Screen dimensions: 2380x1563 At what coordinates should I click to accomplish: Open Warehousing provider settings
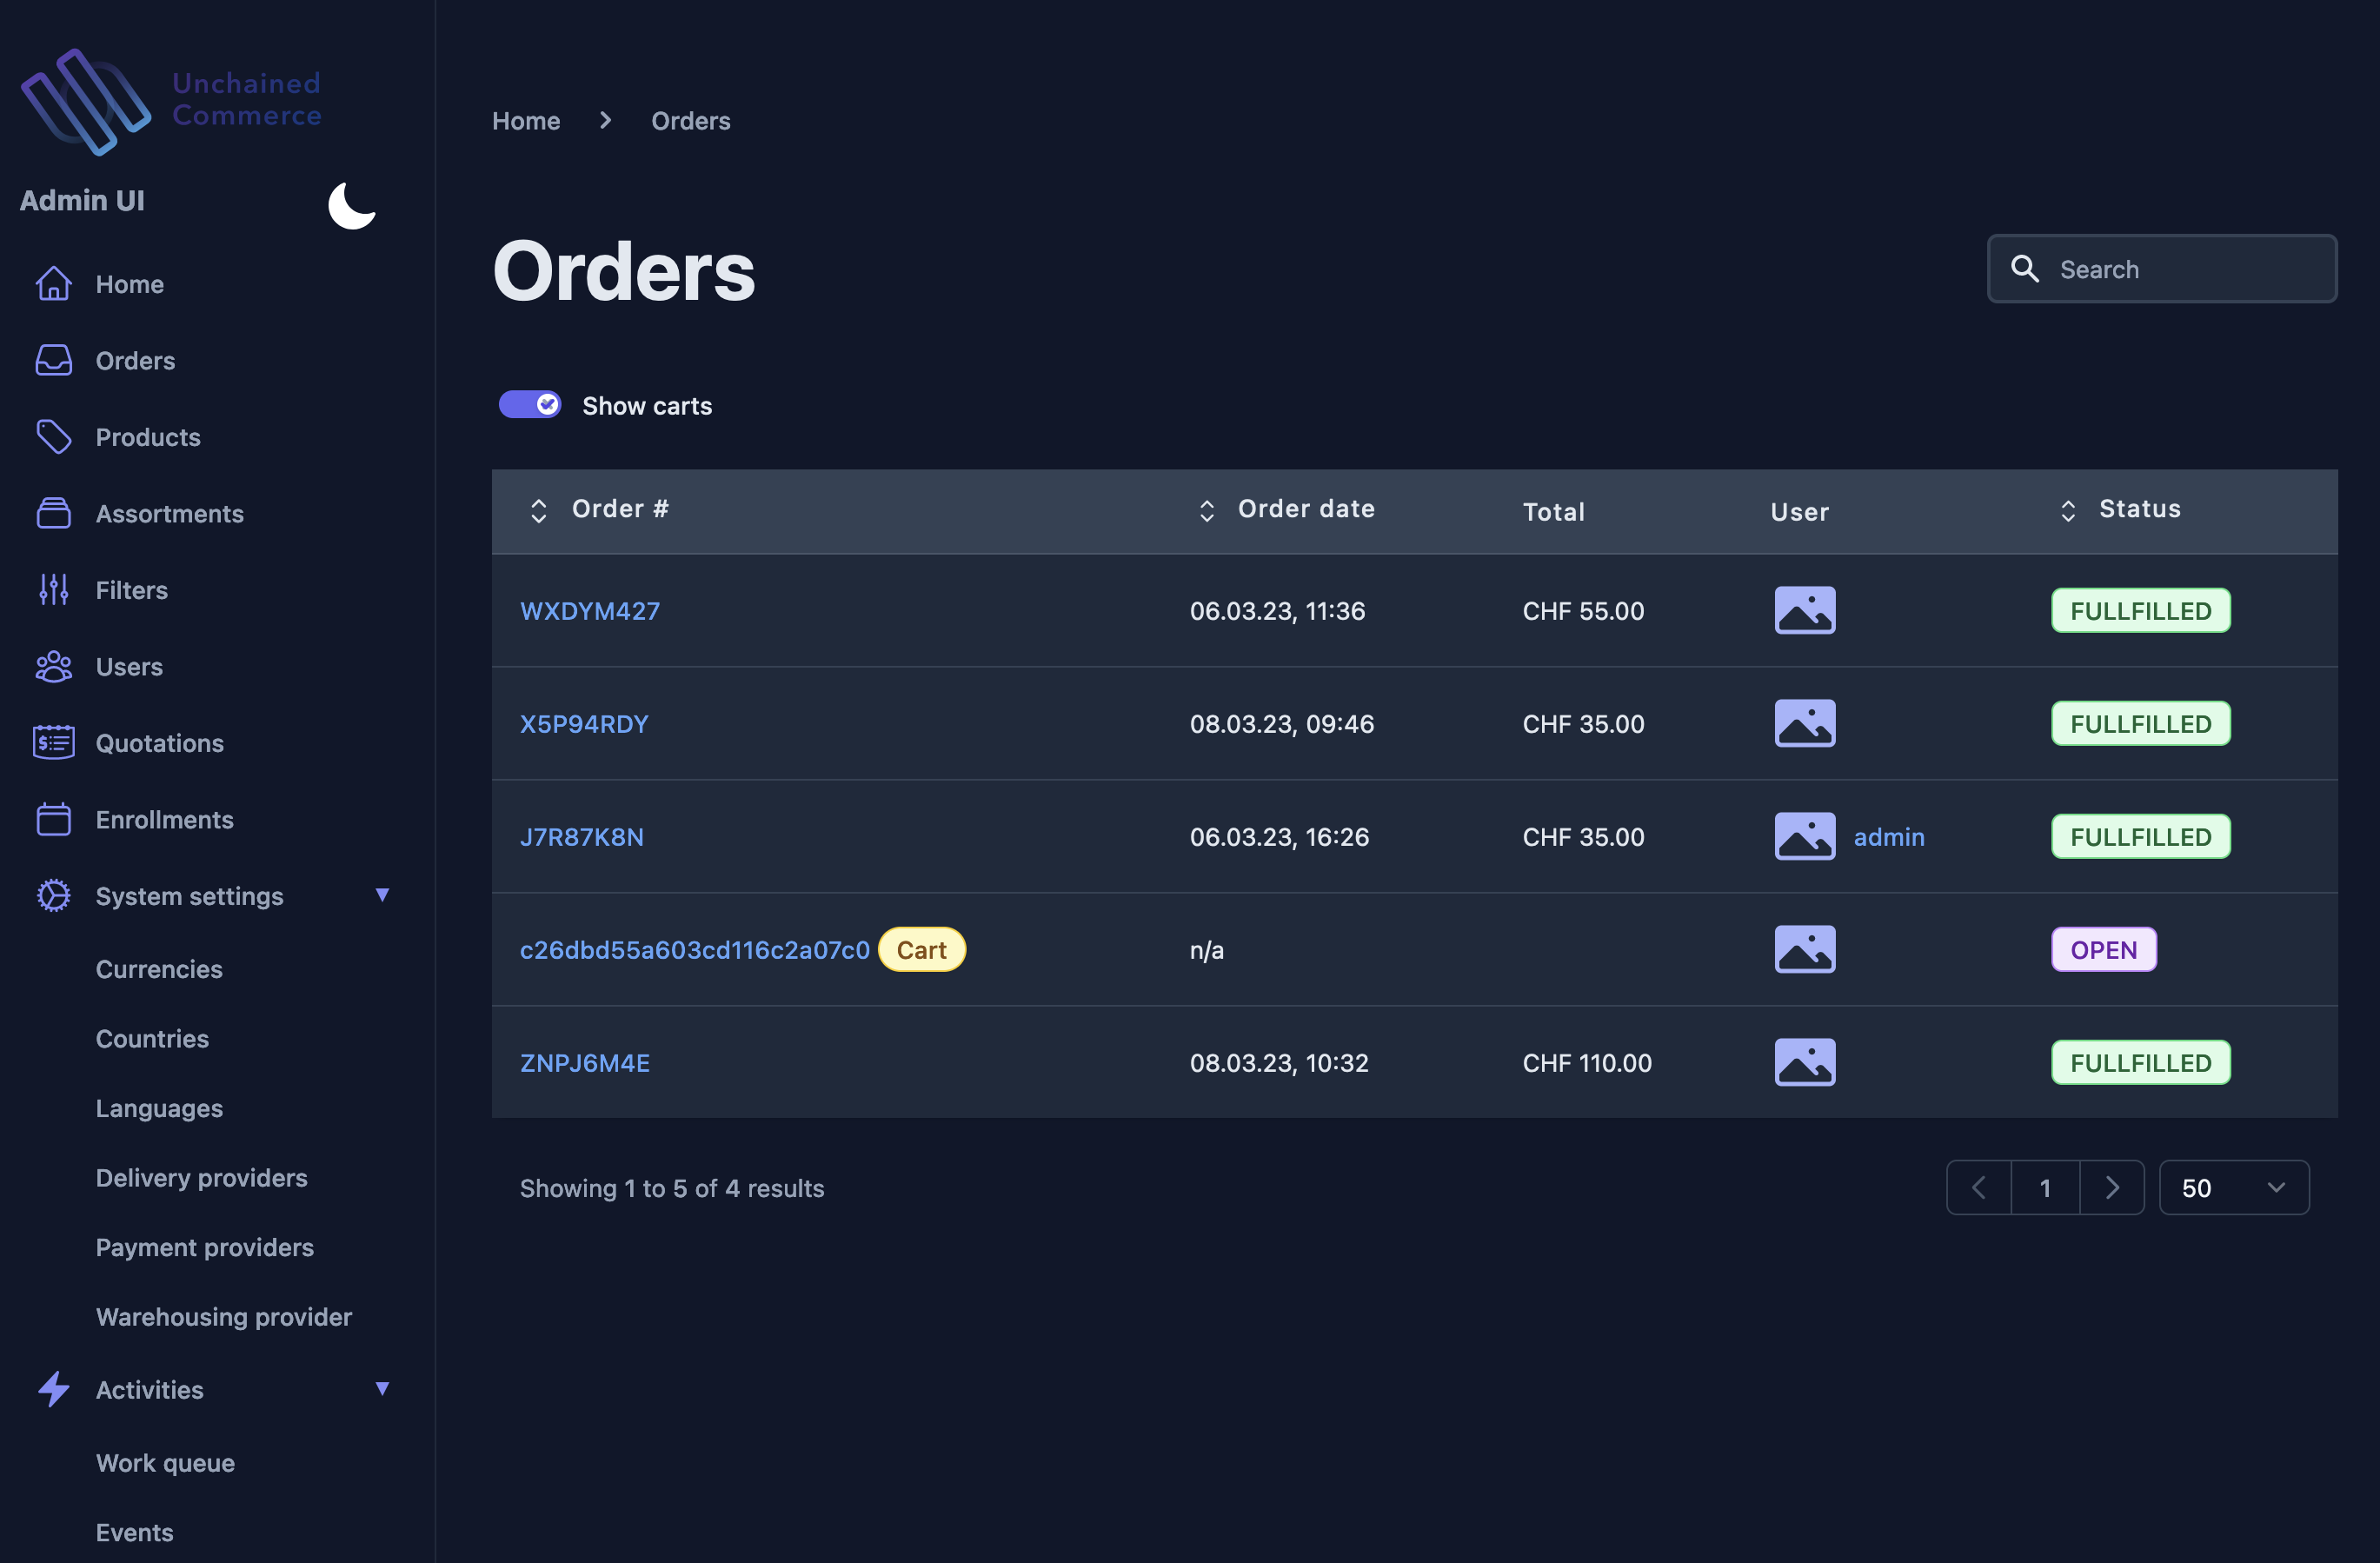tap(223, 1316)
